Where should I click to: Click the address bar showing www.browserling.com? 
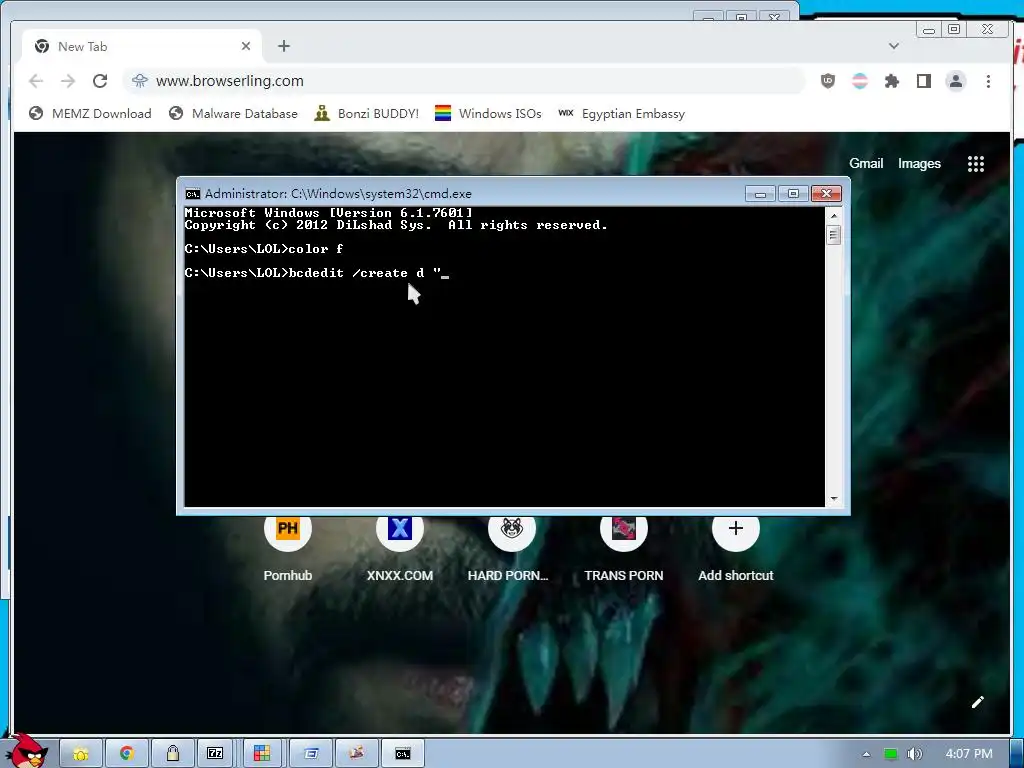(x=464, y=81)
